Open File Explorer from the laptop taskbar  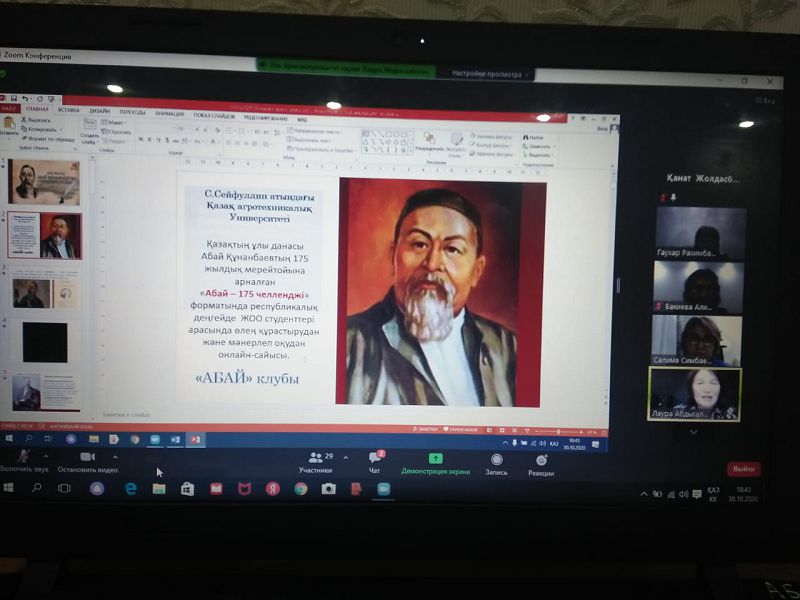click(x=159, y=489)
